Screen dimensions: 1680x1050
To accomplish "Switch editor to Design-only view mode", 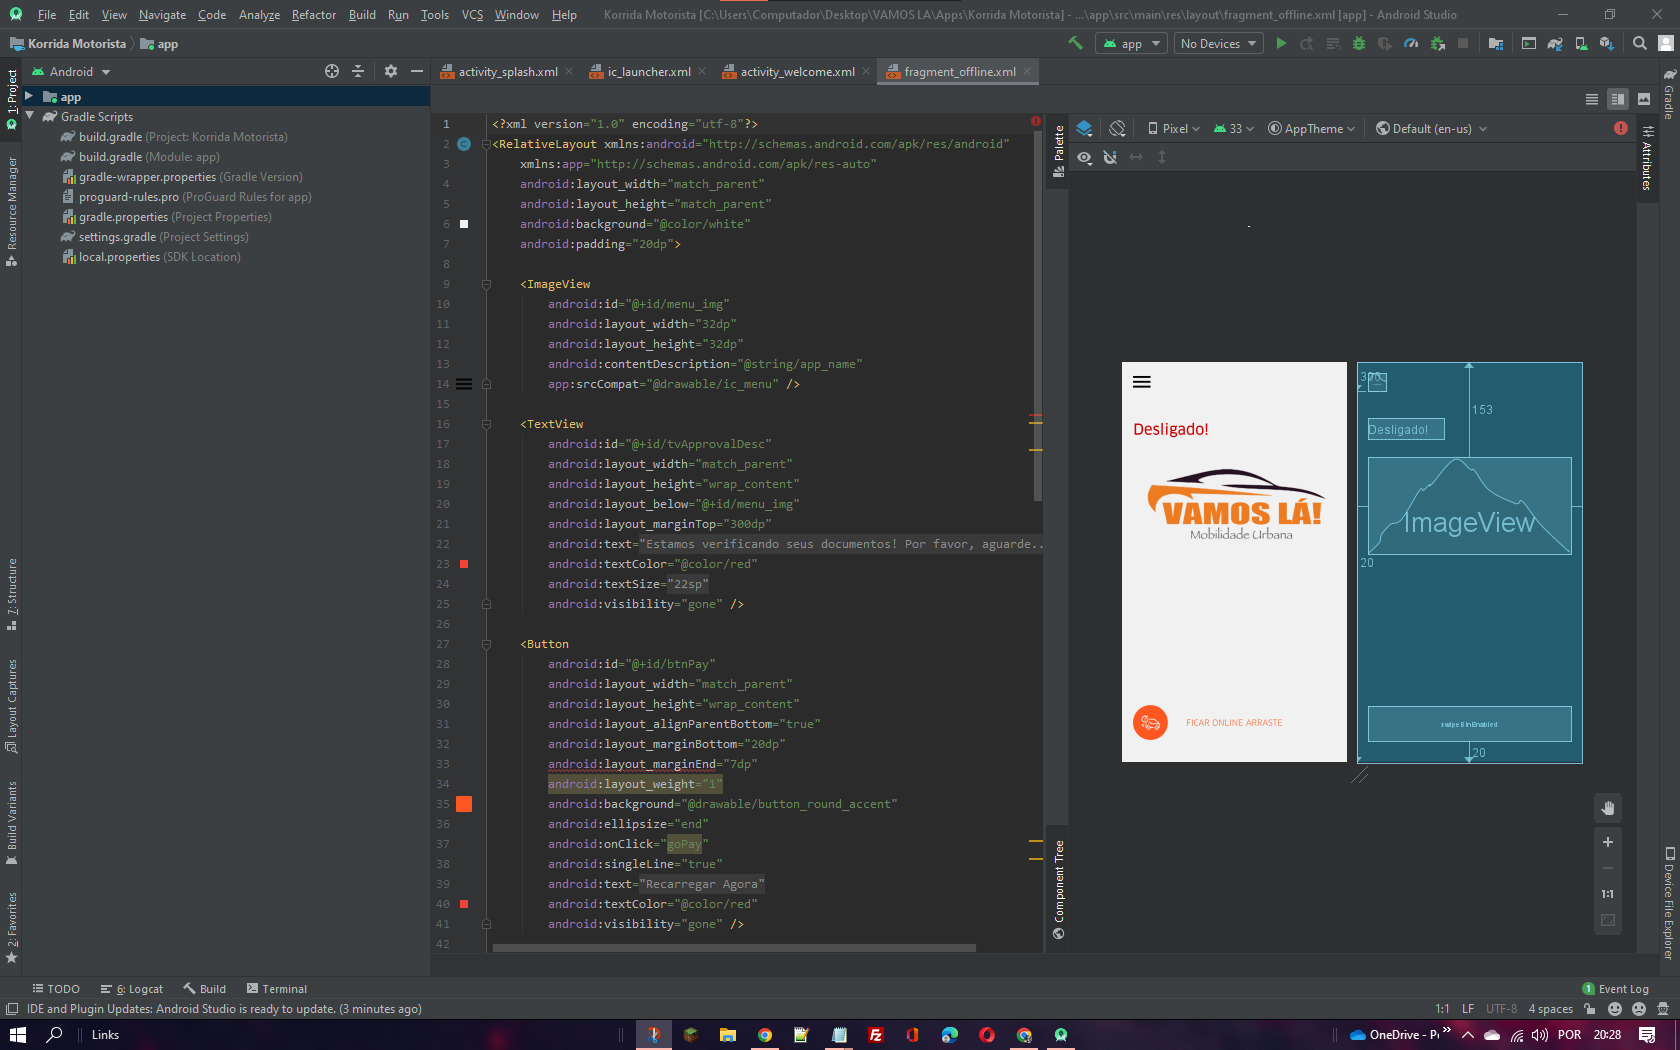I will (x=1644, y=99).
